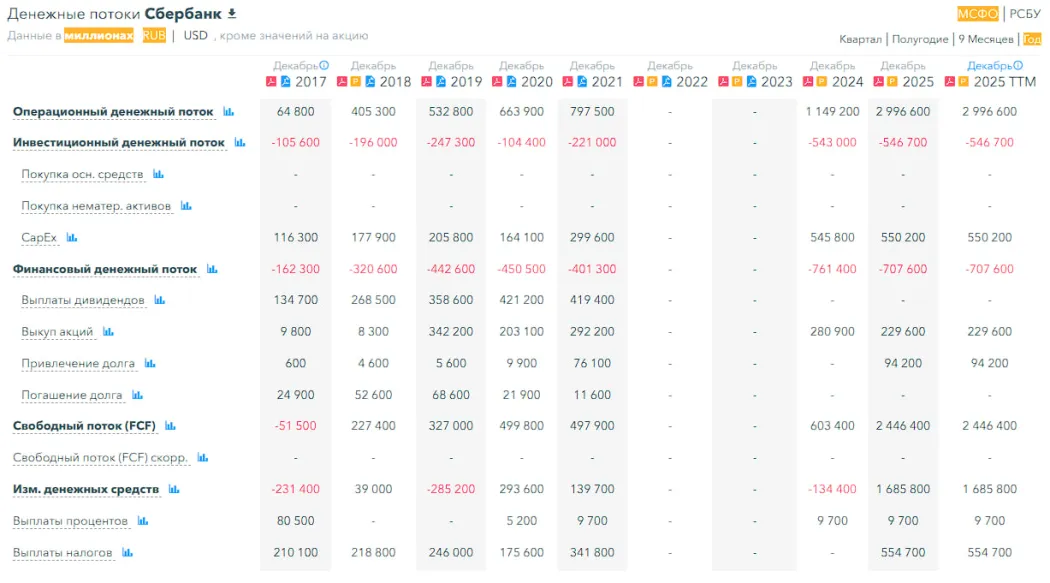Viewport: 1050px width, 583px height.
Task: Select МСФО reporting standard
Action: pyautogui.click(x=977, y=14)
